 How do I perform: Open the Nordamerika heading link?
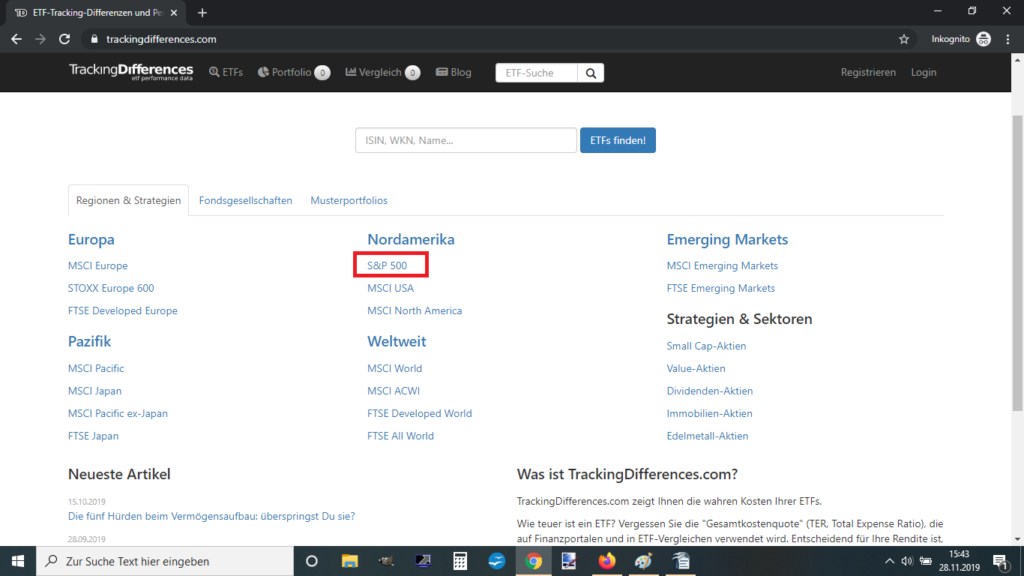411,240
